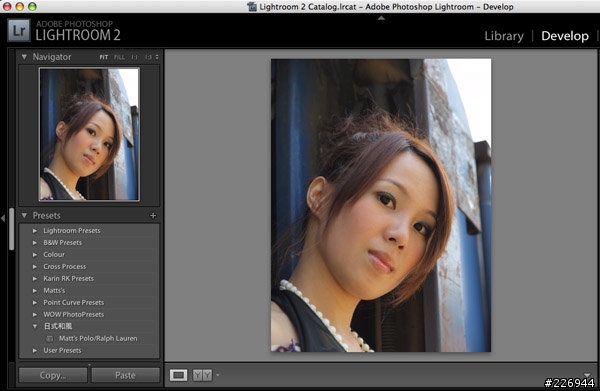The width and height of the screenshot is (600, 391).
Task: Expand the Matts's presets folder
Action: [x=35, y=291]
